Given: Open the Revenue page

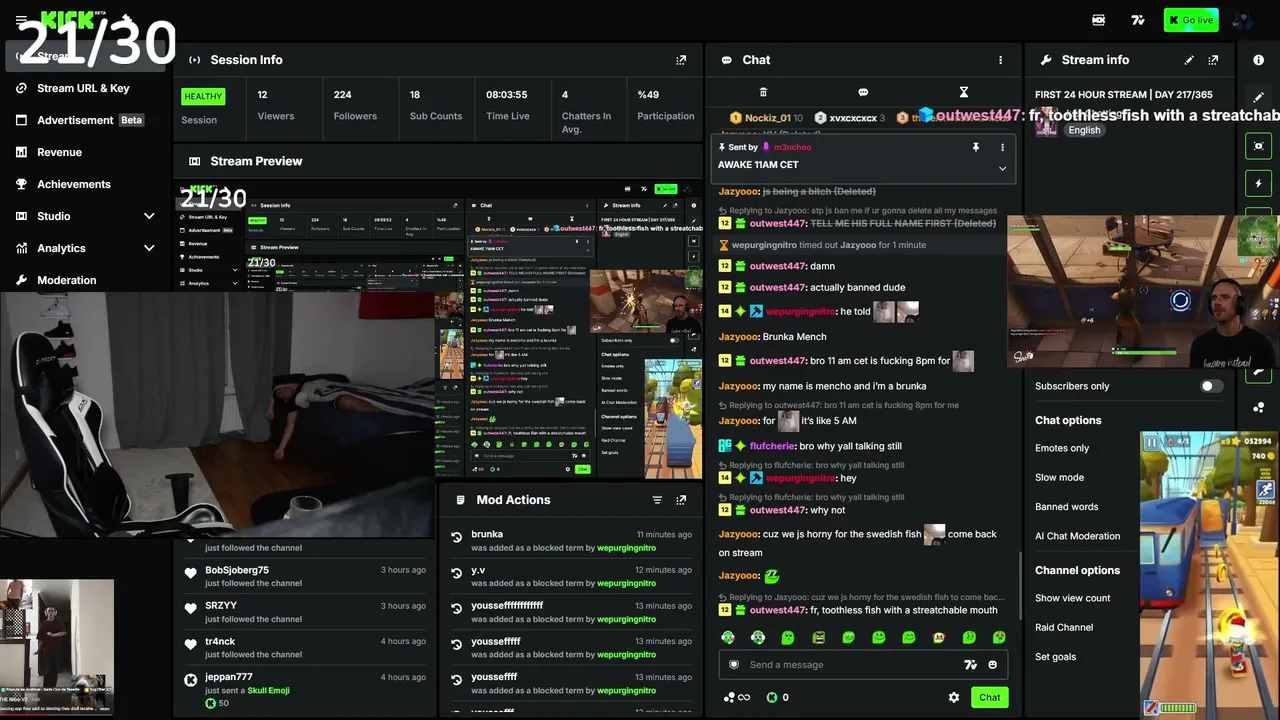Looking at the screenshot, I should 59,152.
